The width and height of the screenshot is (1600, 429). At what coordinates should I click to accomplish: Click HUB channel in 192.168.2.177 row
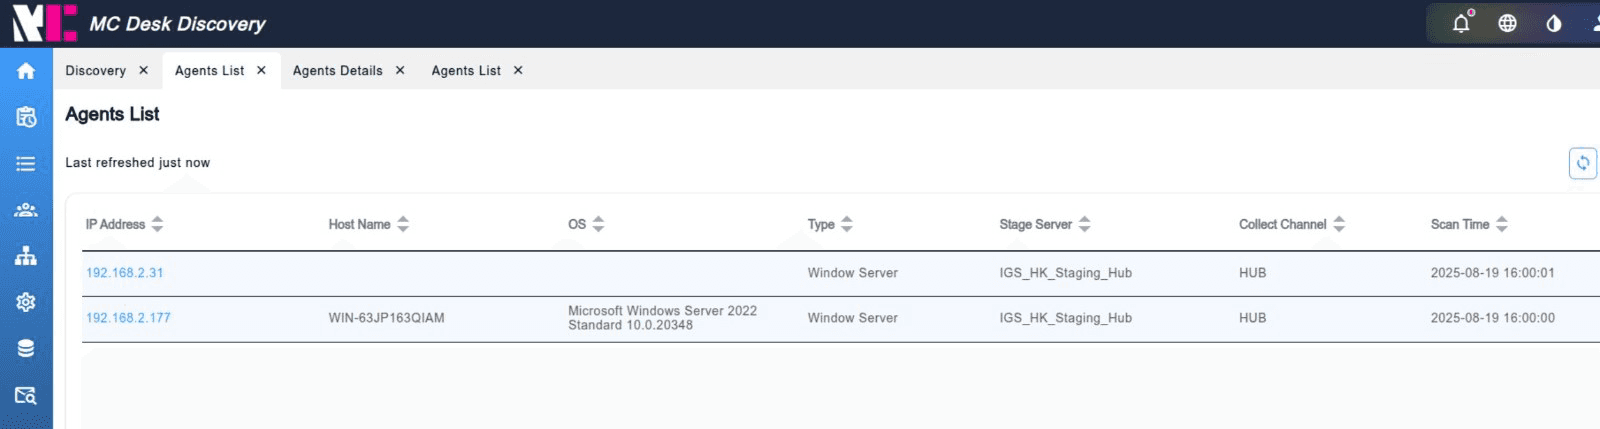(1253, 318)
